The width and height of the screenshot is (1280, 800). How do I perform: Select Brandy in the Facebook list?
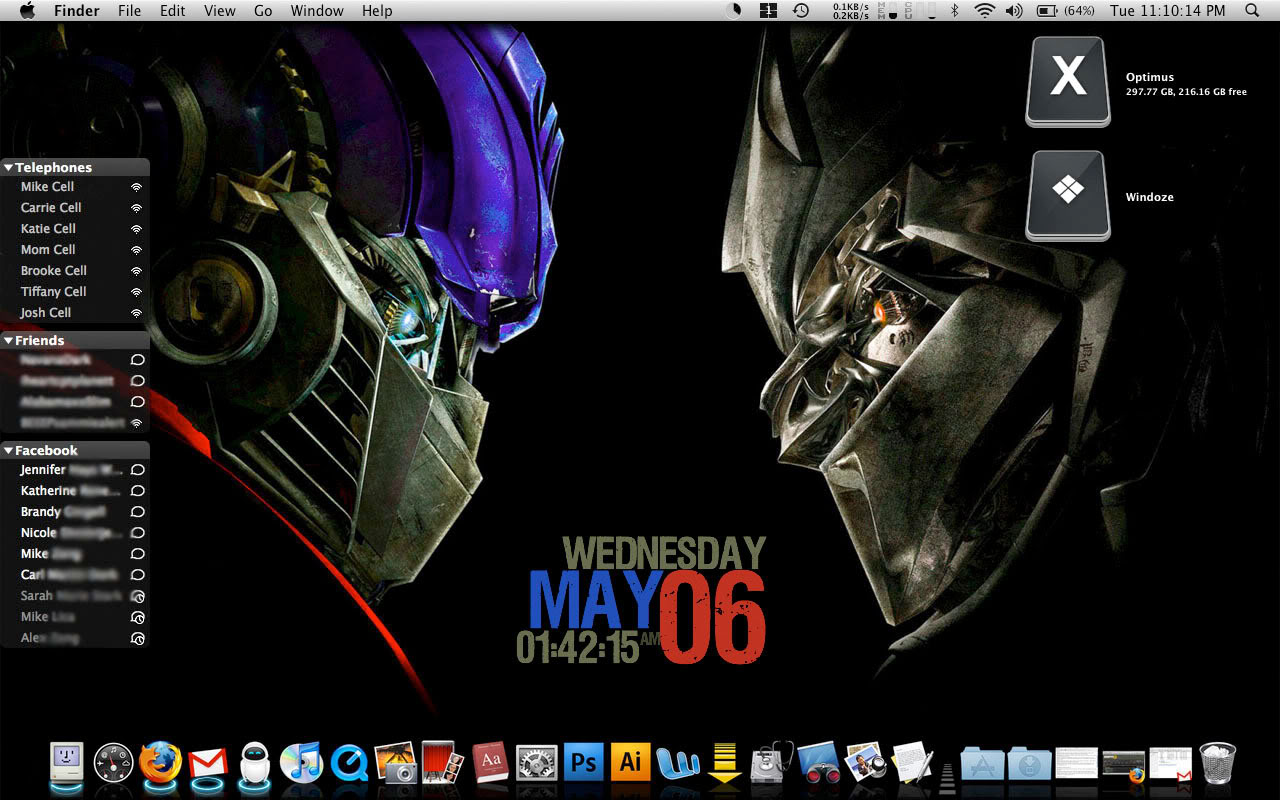tap(75, 512)
